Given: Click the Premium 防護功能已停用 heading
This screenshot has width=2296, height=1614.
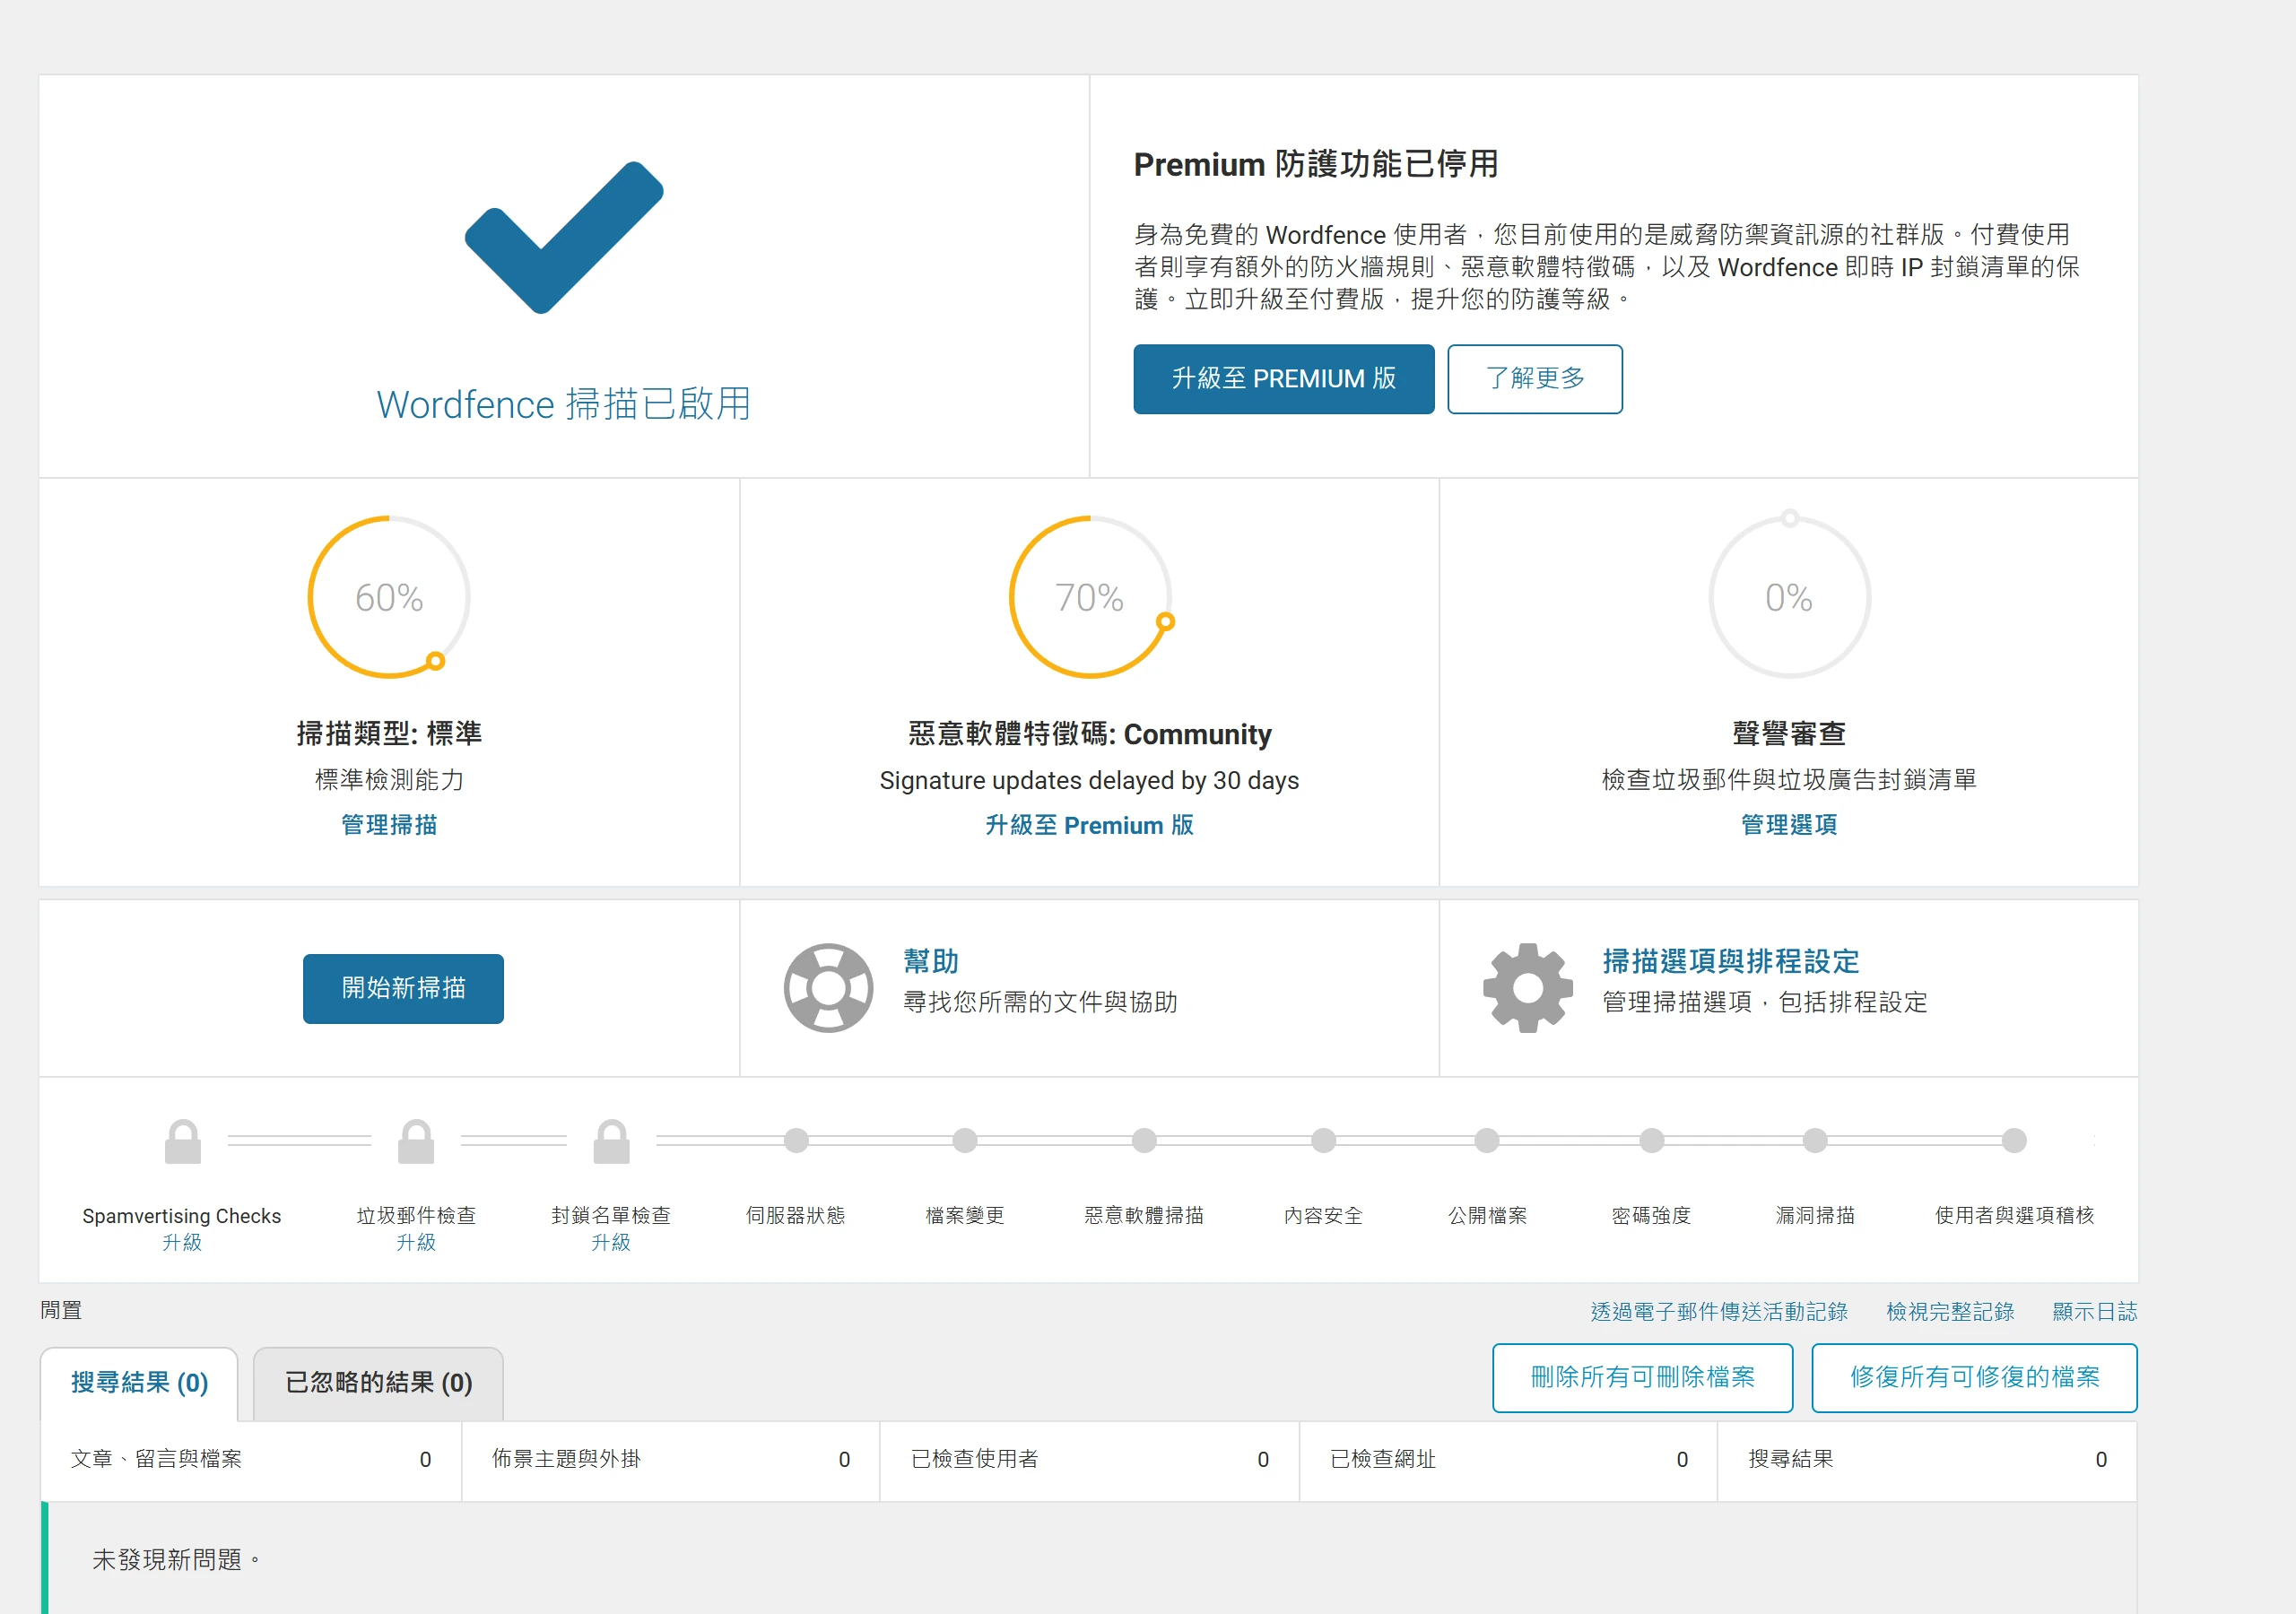Looking at the screenshot, I should click(1316, 164).
